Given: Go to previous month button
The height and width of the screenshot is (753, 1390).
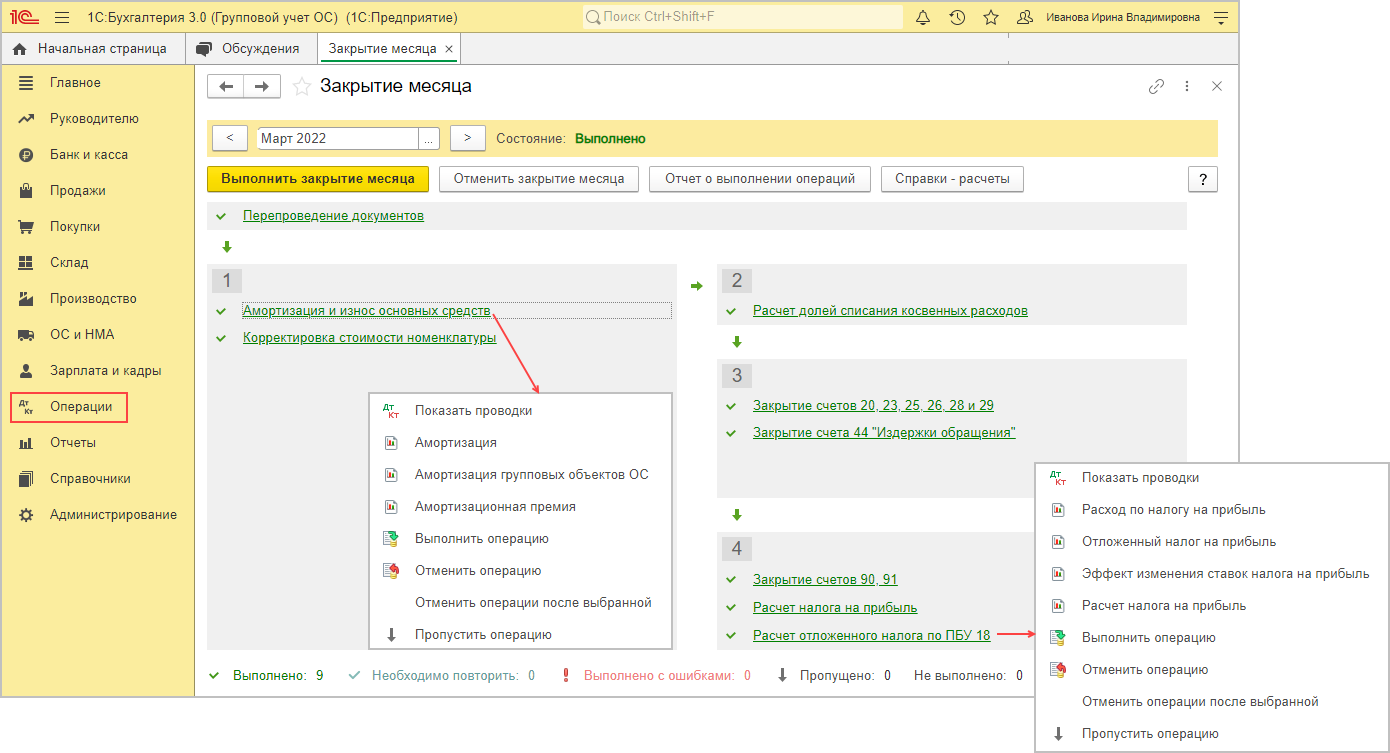Looking at the screenshot, I should coord(230,138).
